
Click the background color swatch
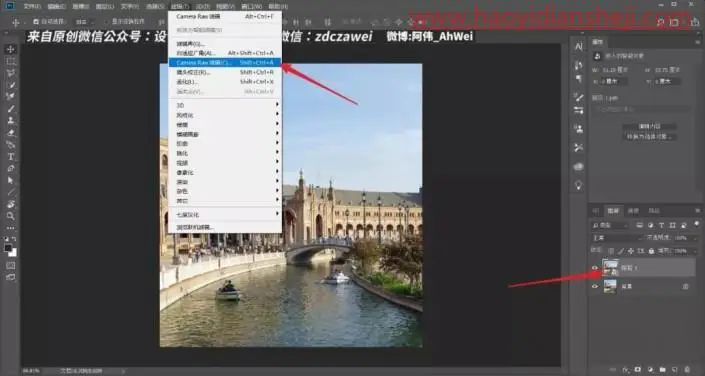click(x=14, y=253)
